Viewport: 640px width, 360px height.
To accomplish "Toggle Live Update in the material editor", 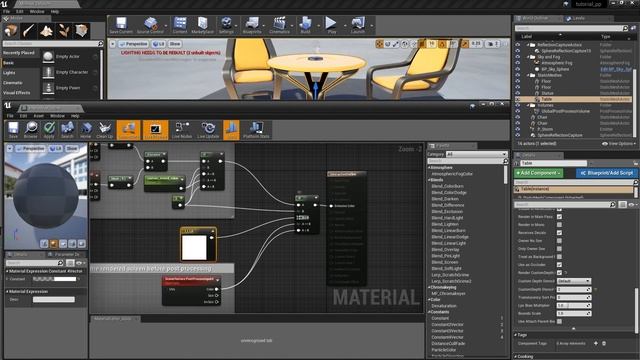I will click(208, 130).
